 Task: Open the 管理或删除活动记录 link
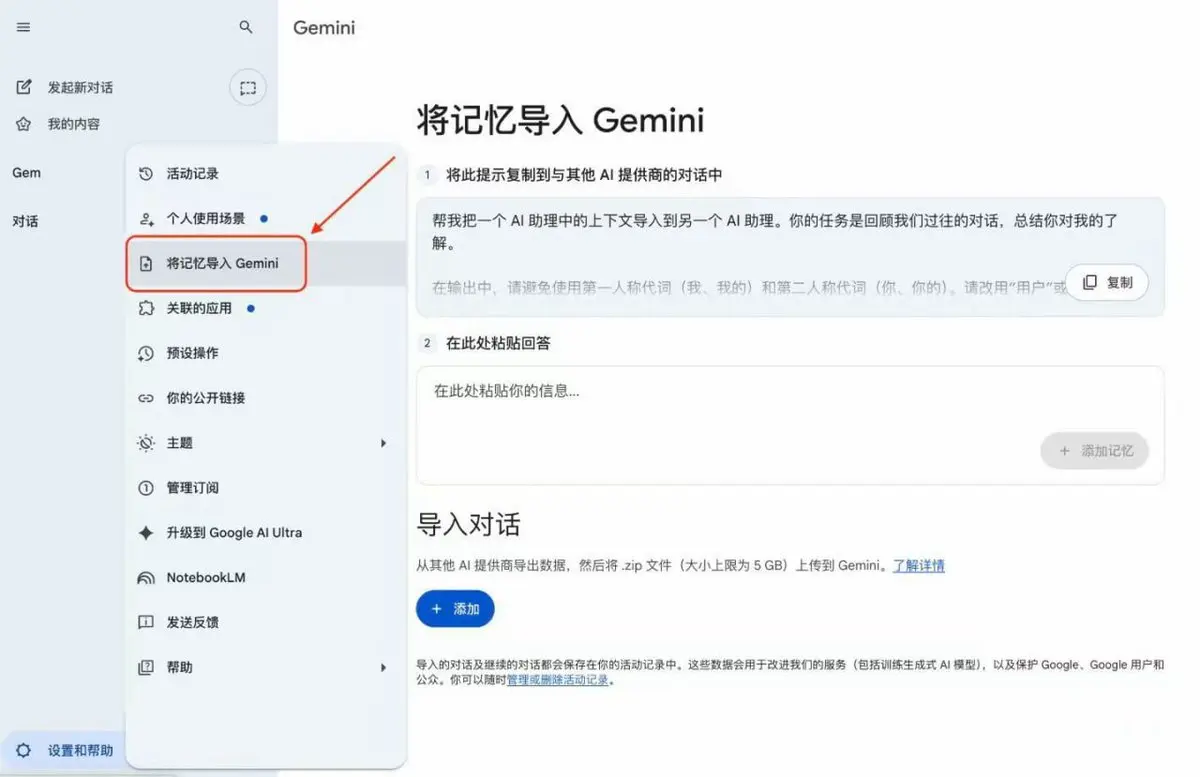point(557,680)
